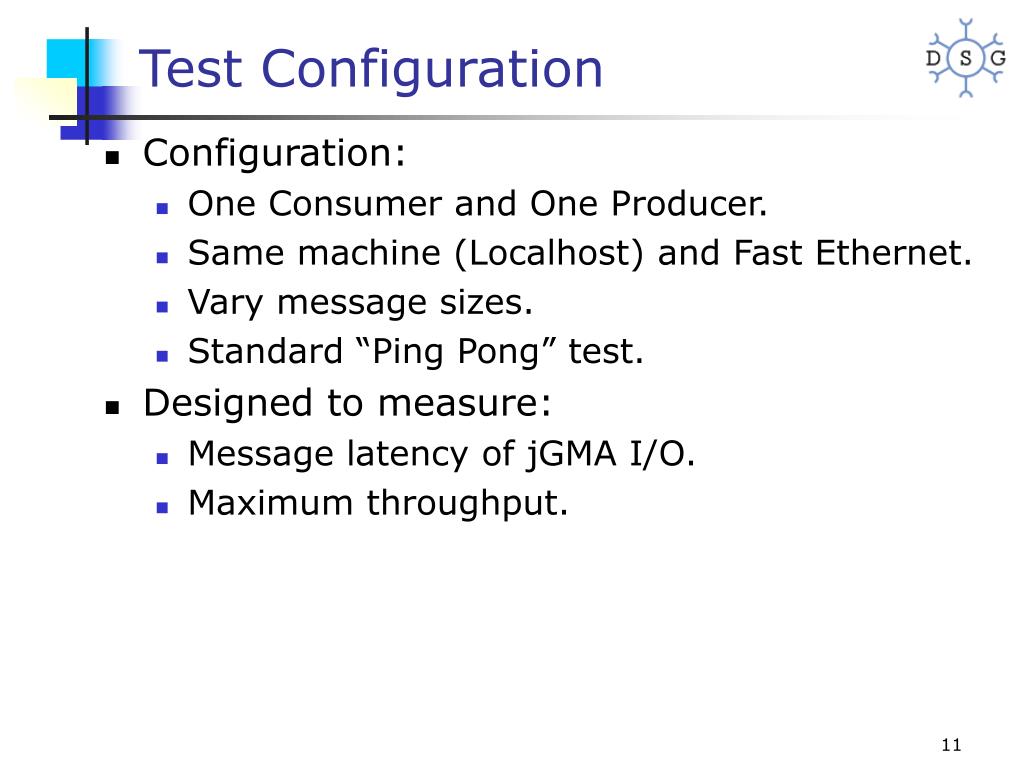Click the Designed to measure: heading
The image size is (1024, 768).
click(x=347, y=404)
